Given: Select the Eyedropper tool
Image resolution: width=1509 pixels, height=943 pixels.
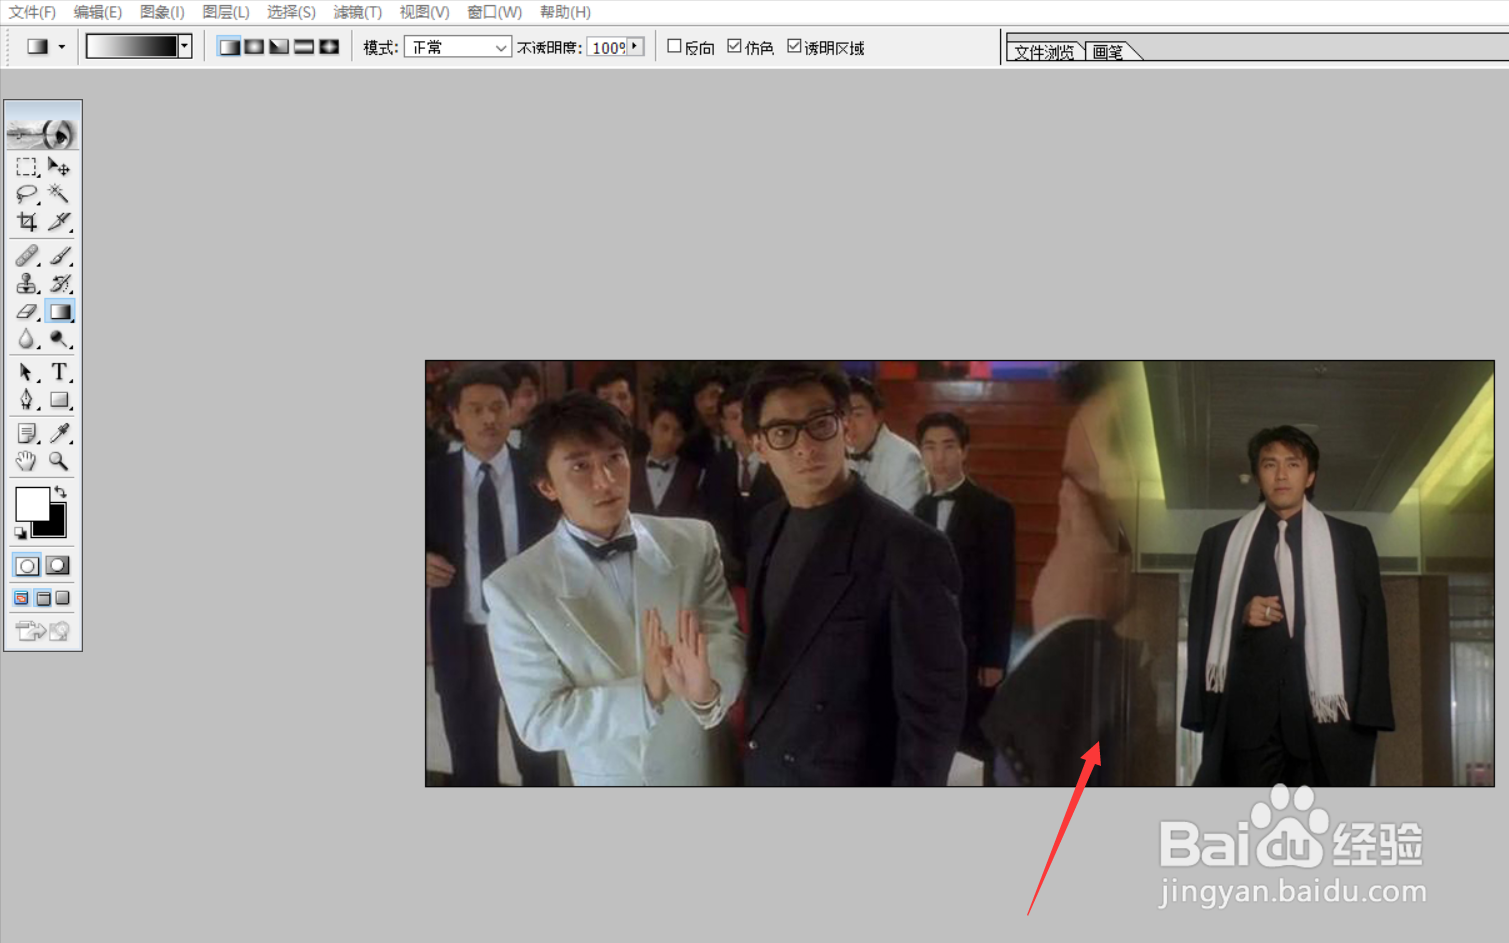Looking at the screenshot, I should click(59, 433).
